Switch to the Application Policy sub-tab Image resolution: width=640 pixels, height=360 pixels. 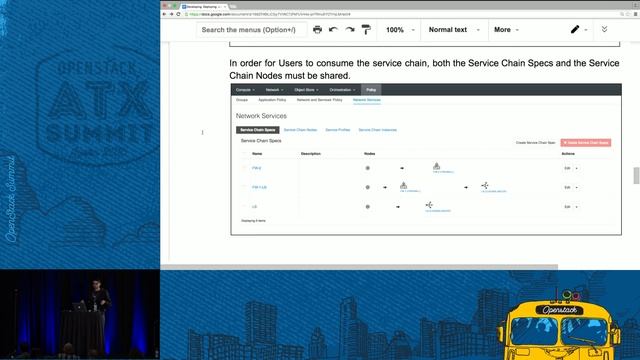click(272, 100)
